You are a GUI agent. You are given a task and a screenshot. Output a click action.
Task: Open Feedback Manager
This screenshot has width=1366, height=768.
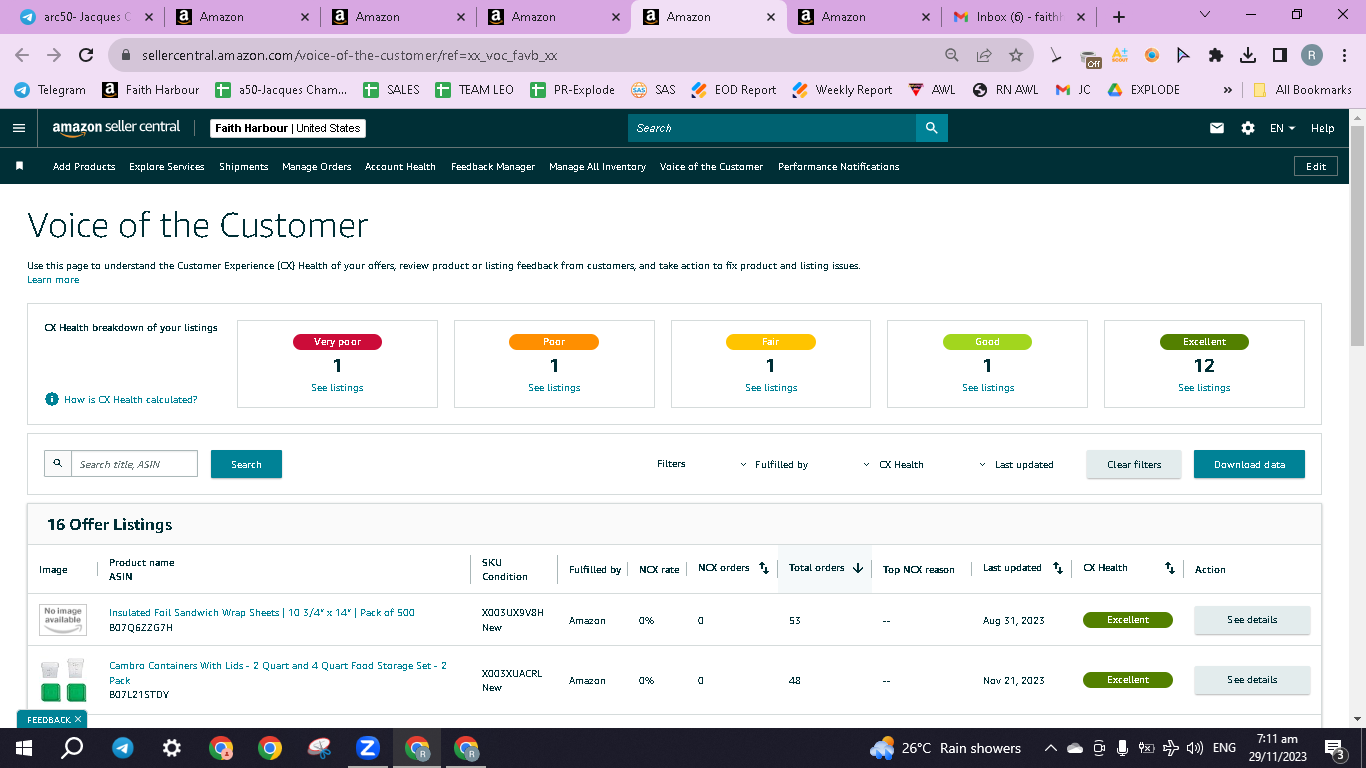493,166
